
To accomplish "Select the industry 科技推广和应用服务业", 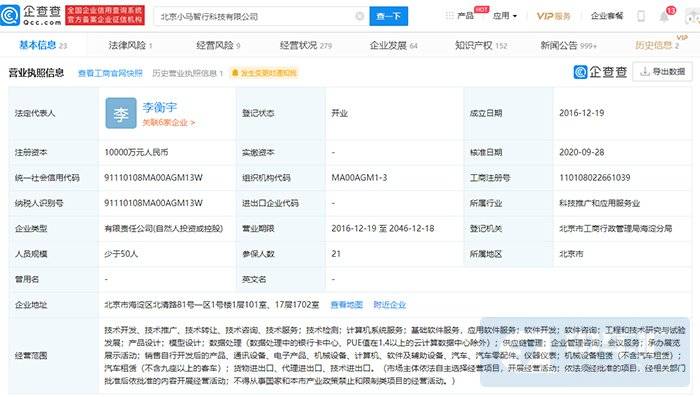I will 600,203.
